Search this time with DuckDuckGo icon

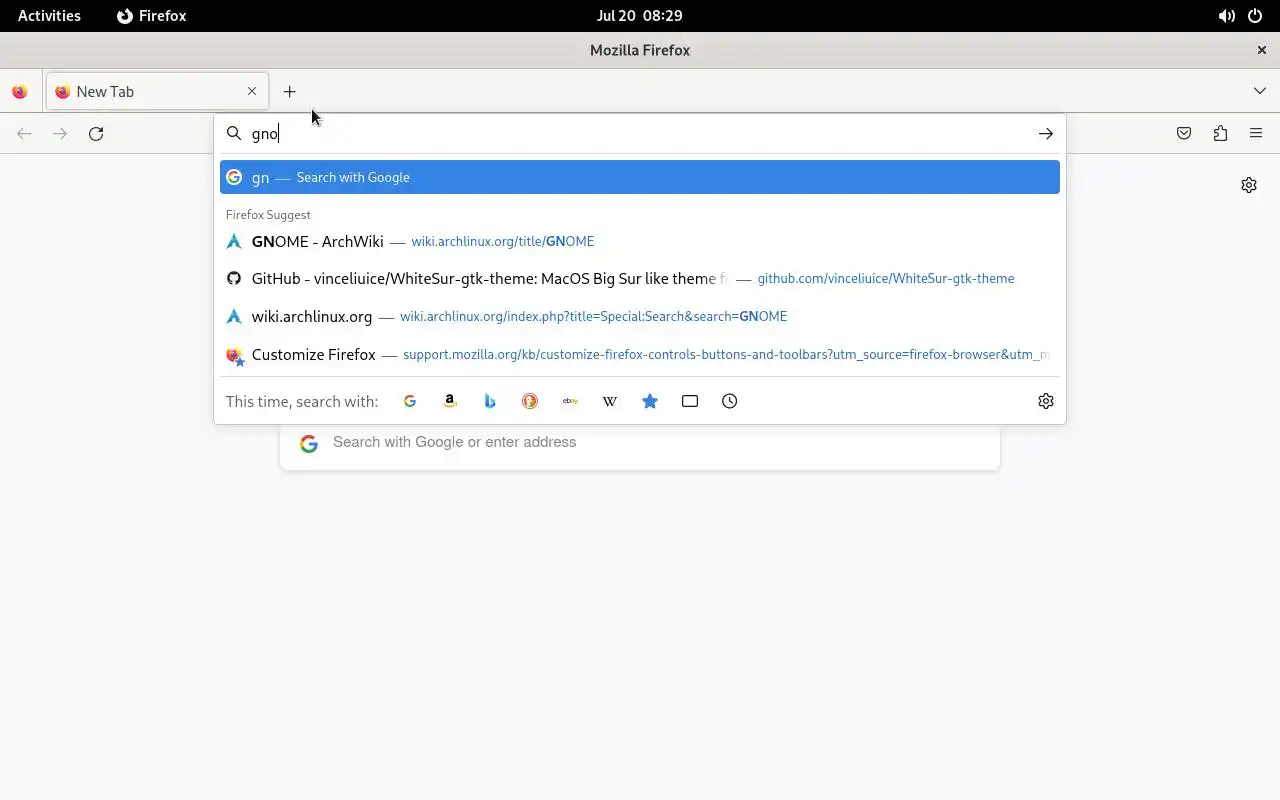point(530,401)
